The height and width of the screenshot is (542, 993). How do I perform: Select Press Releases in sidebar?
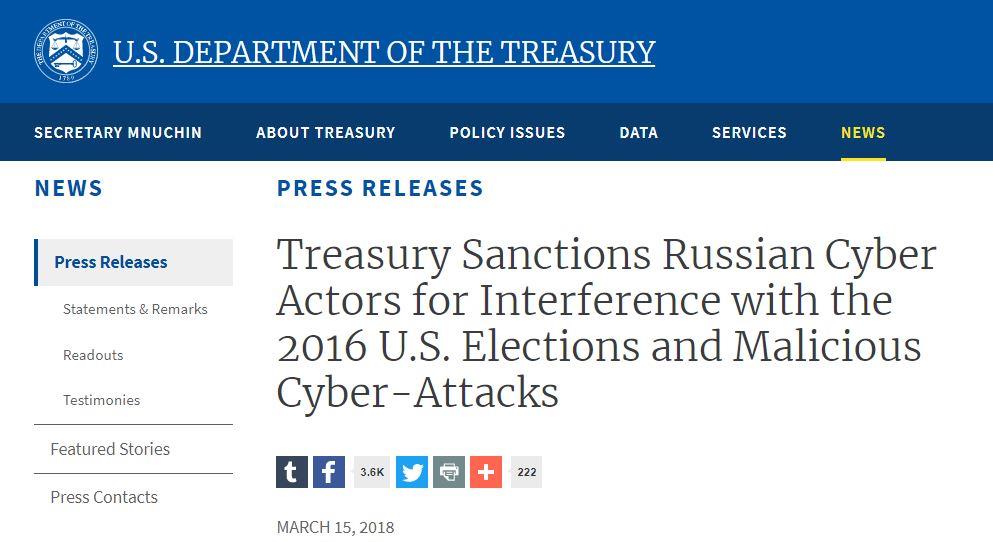134,262
